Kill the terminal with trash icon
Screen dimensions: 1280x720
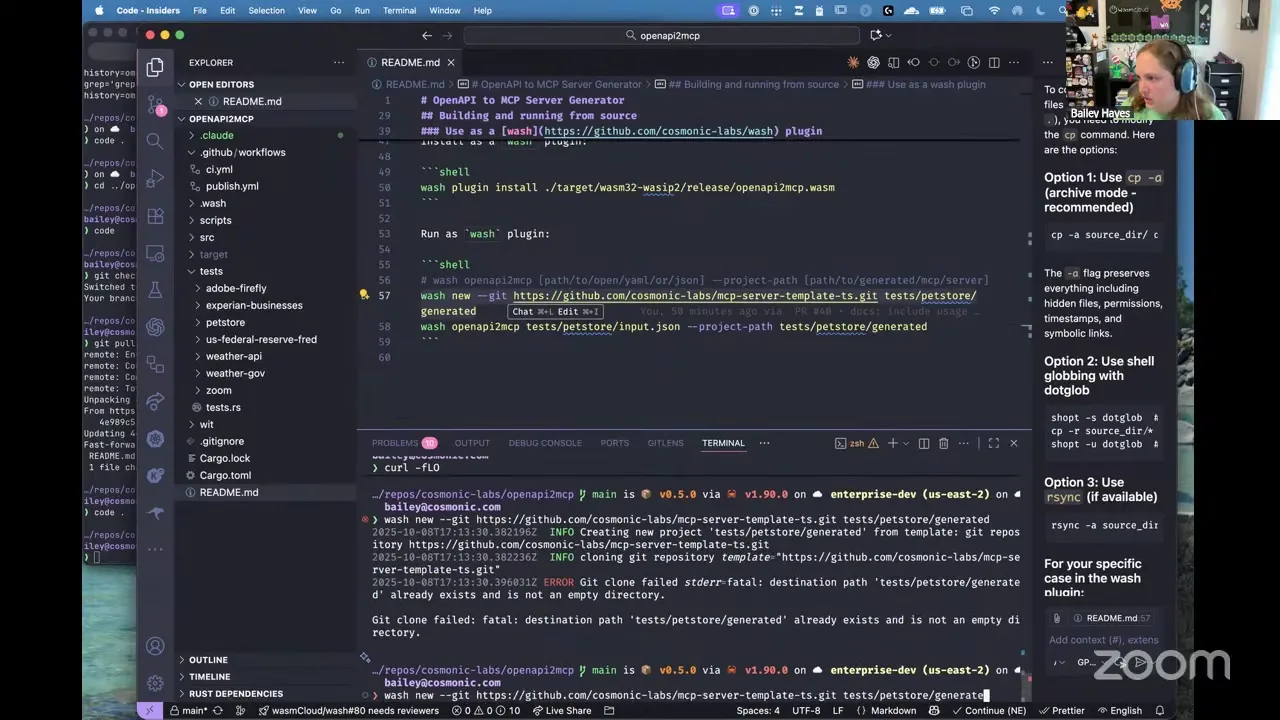943,443
